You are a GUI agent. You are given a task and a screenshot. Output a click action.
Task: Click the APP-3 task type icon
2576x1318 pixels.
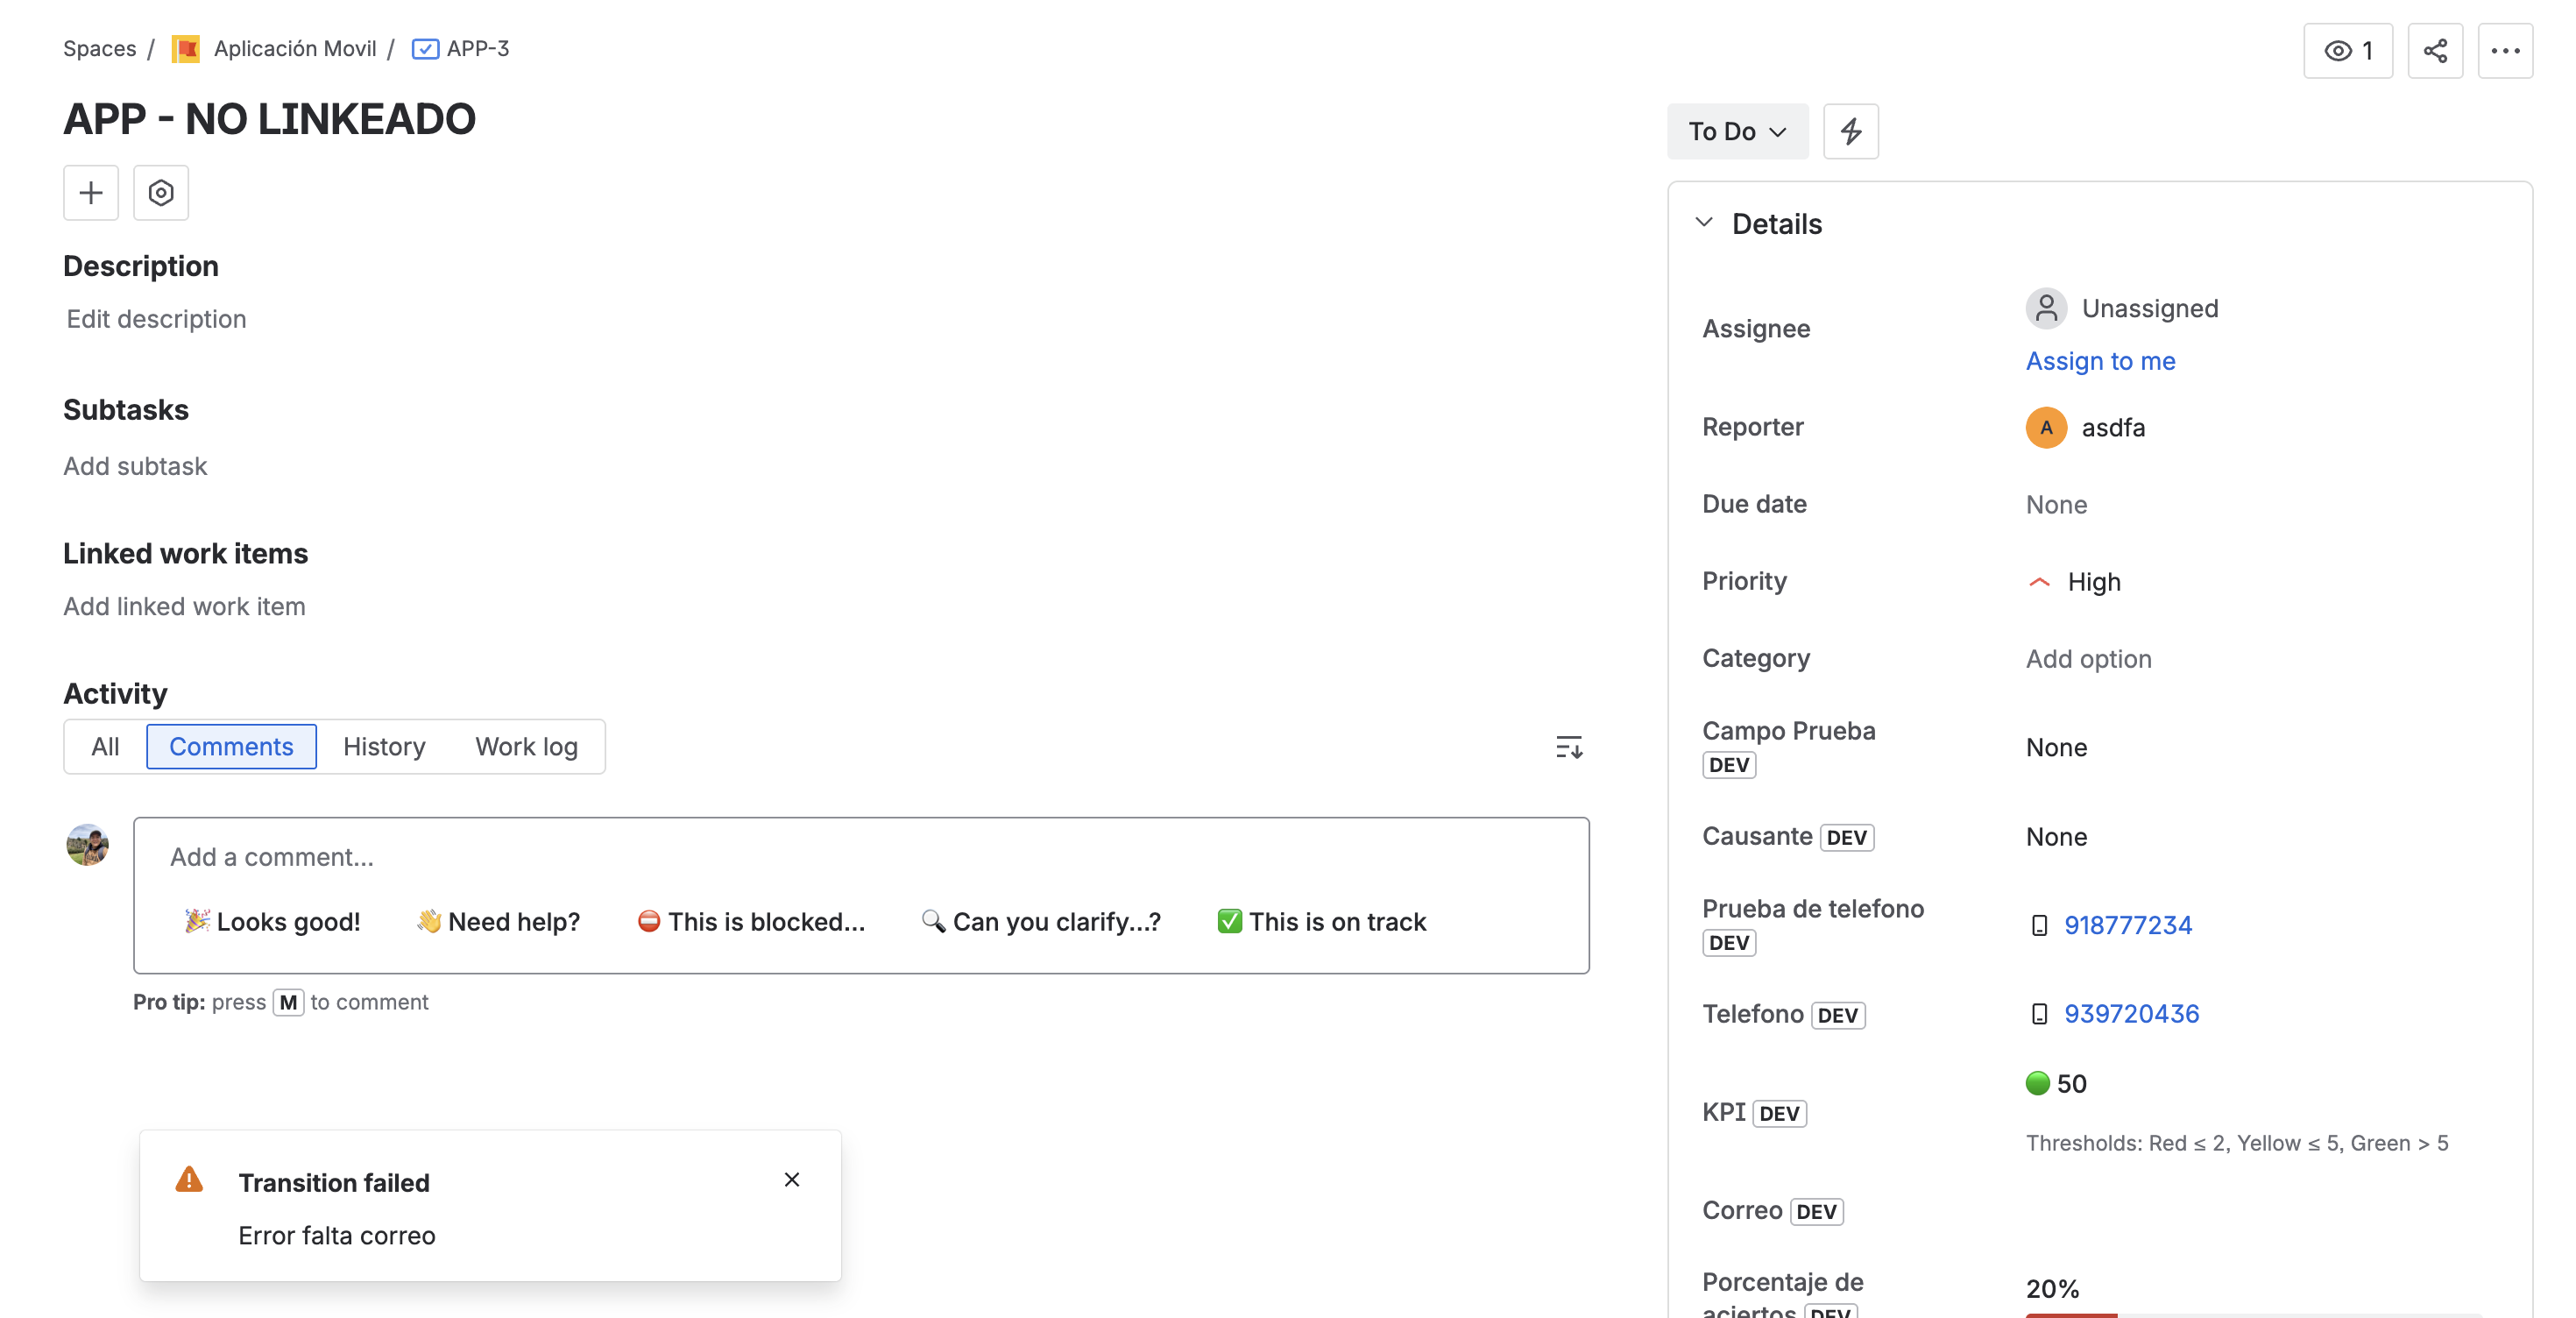425,49
